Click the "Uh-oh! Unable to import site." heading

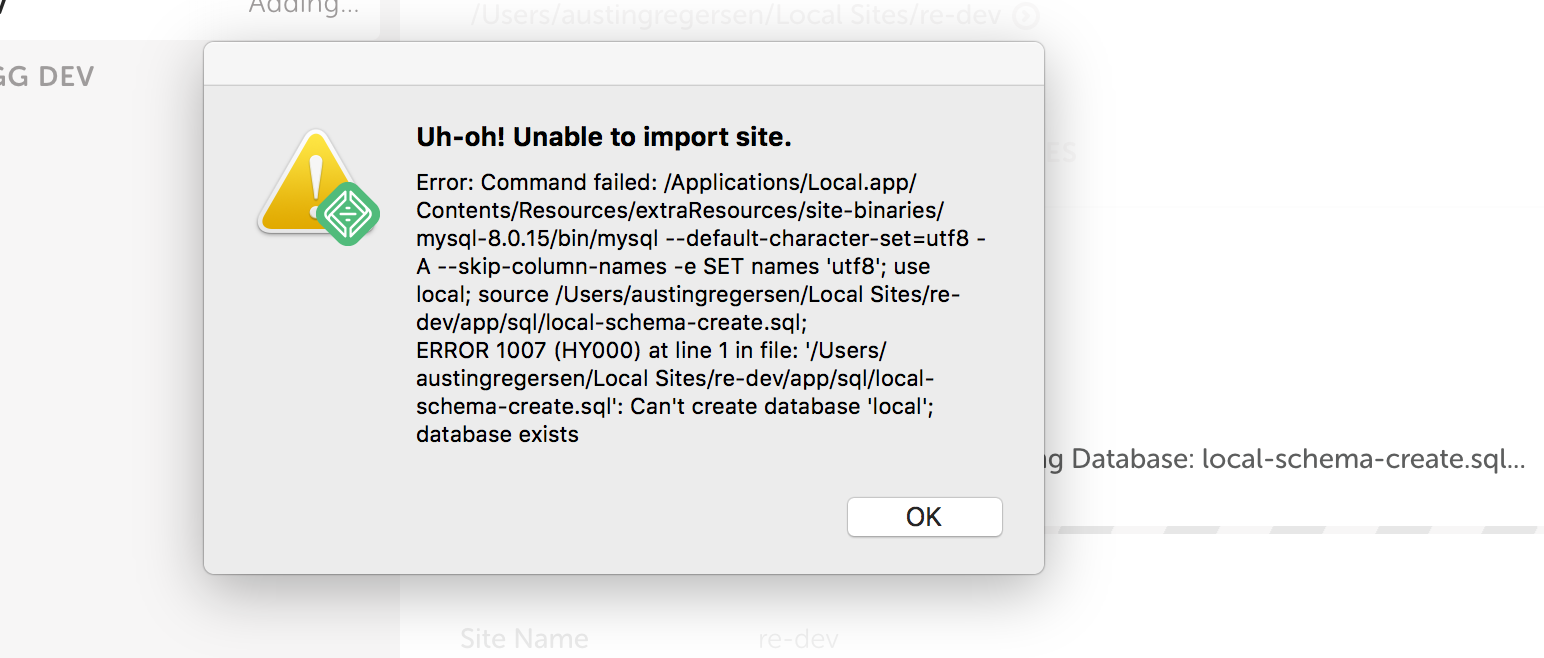click(x=604, y=138)
